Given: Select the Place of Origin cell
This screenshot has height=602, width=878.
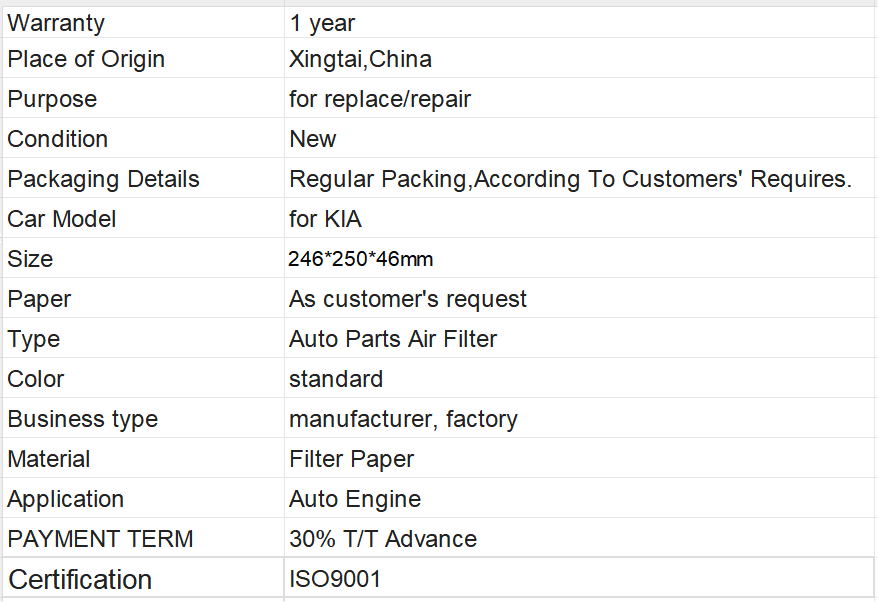Looking at the screenshot, I should coord(143,59).
